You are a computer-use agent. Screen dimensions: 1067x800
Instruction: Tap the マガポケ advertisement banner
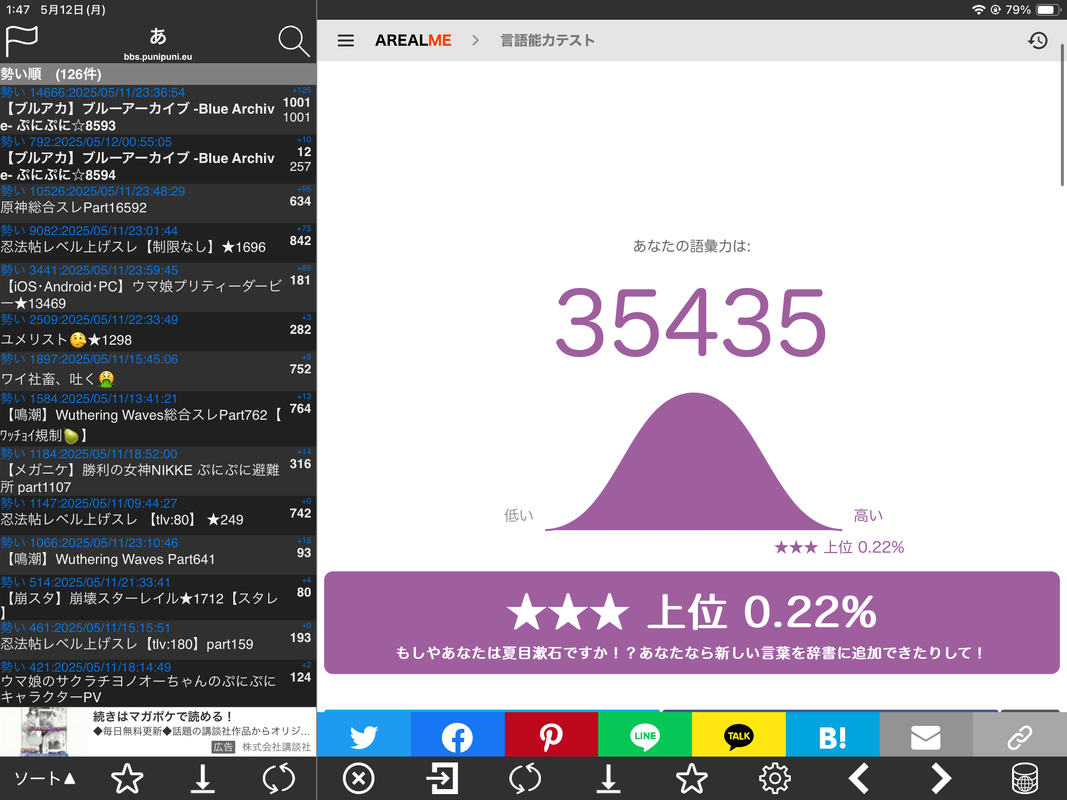(158, 731)
